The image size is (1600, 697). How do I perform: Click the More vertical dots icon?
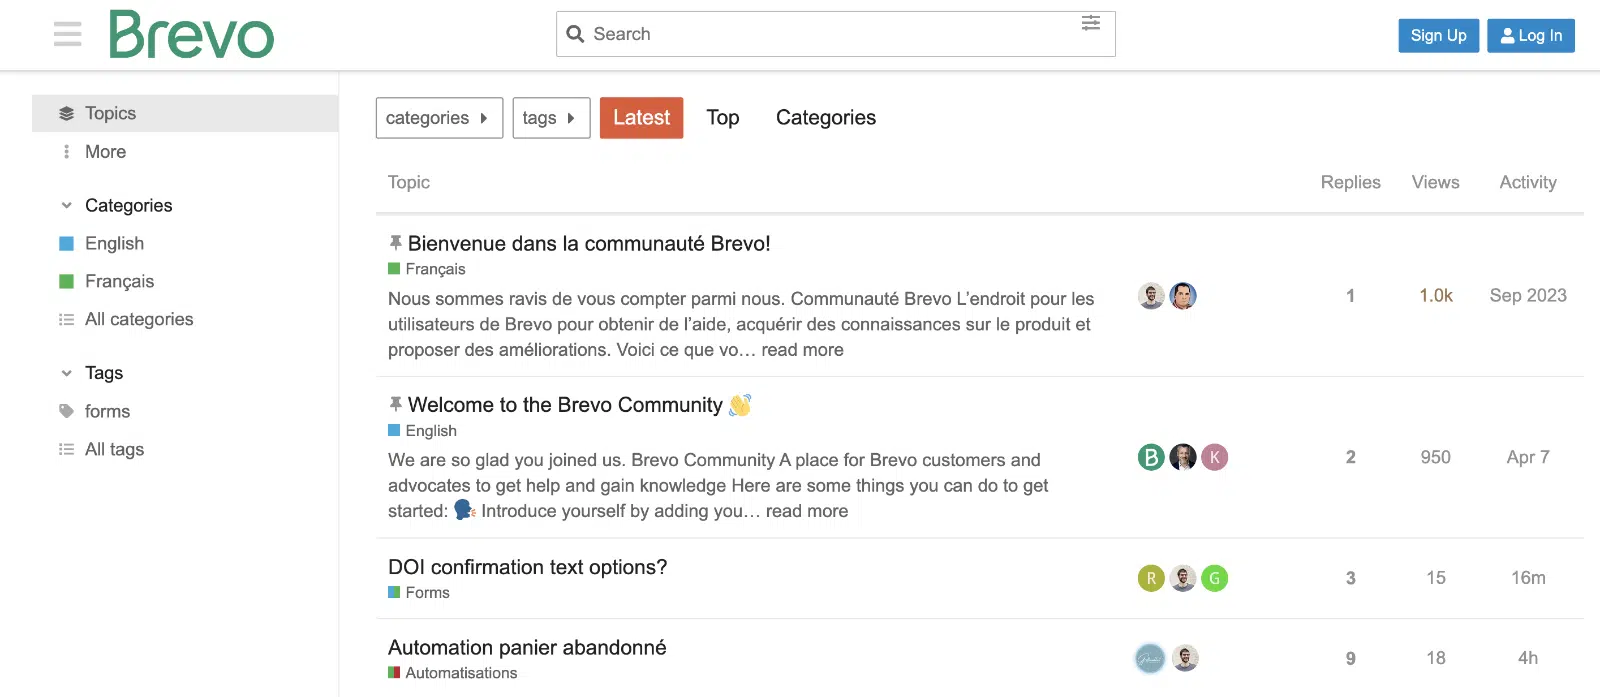tap(66, 152)
